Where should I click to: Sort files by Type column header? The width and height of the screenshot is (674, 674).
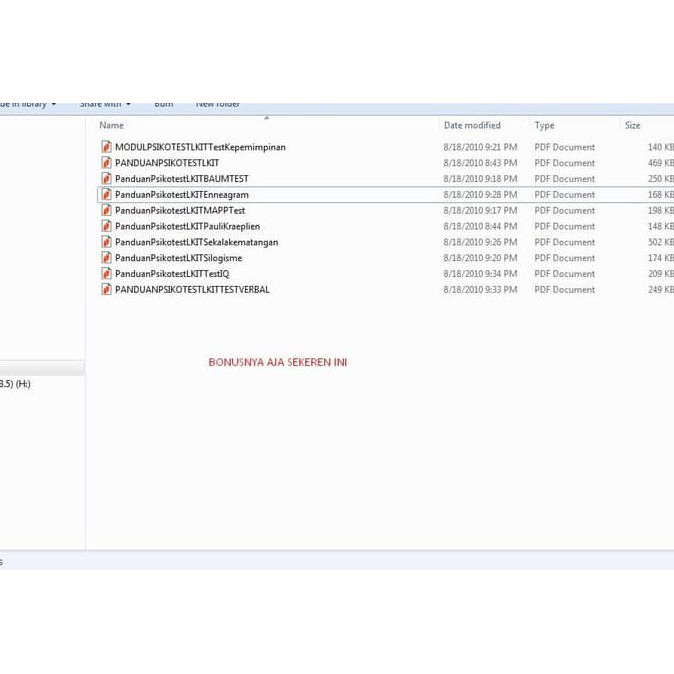[544, 126]
